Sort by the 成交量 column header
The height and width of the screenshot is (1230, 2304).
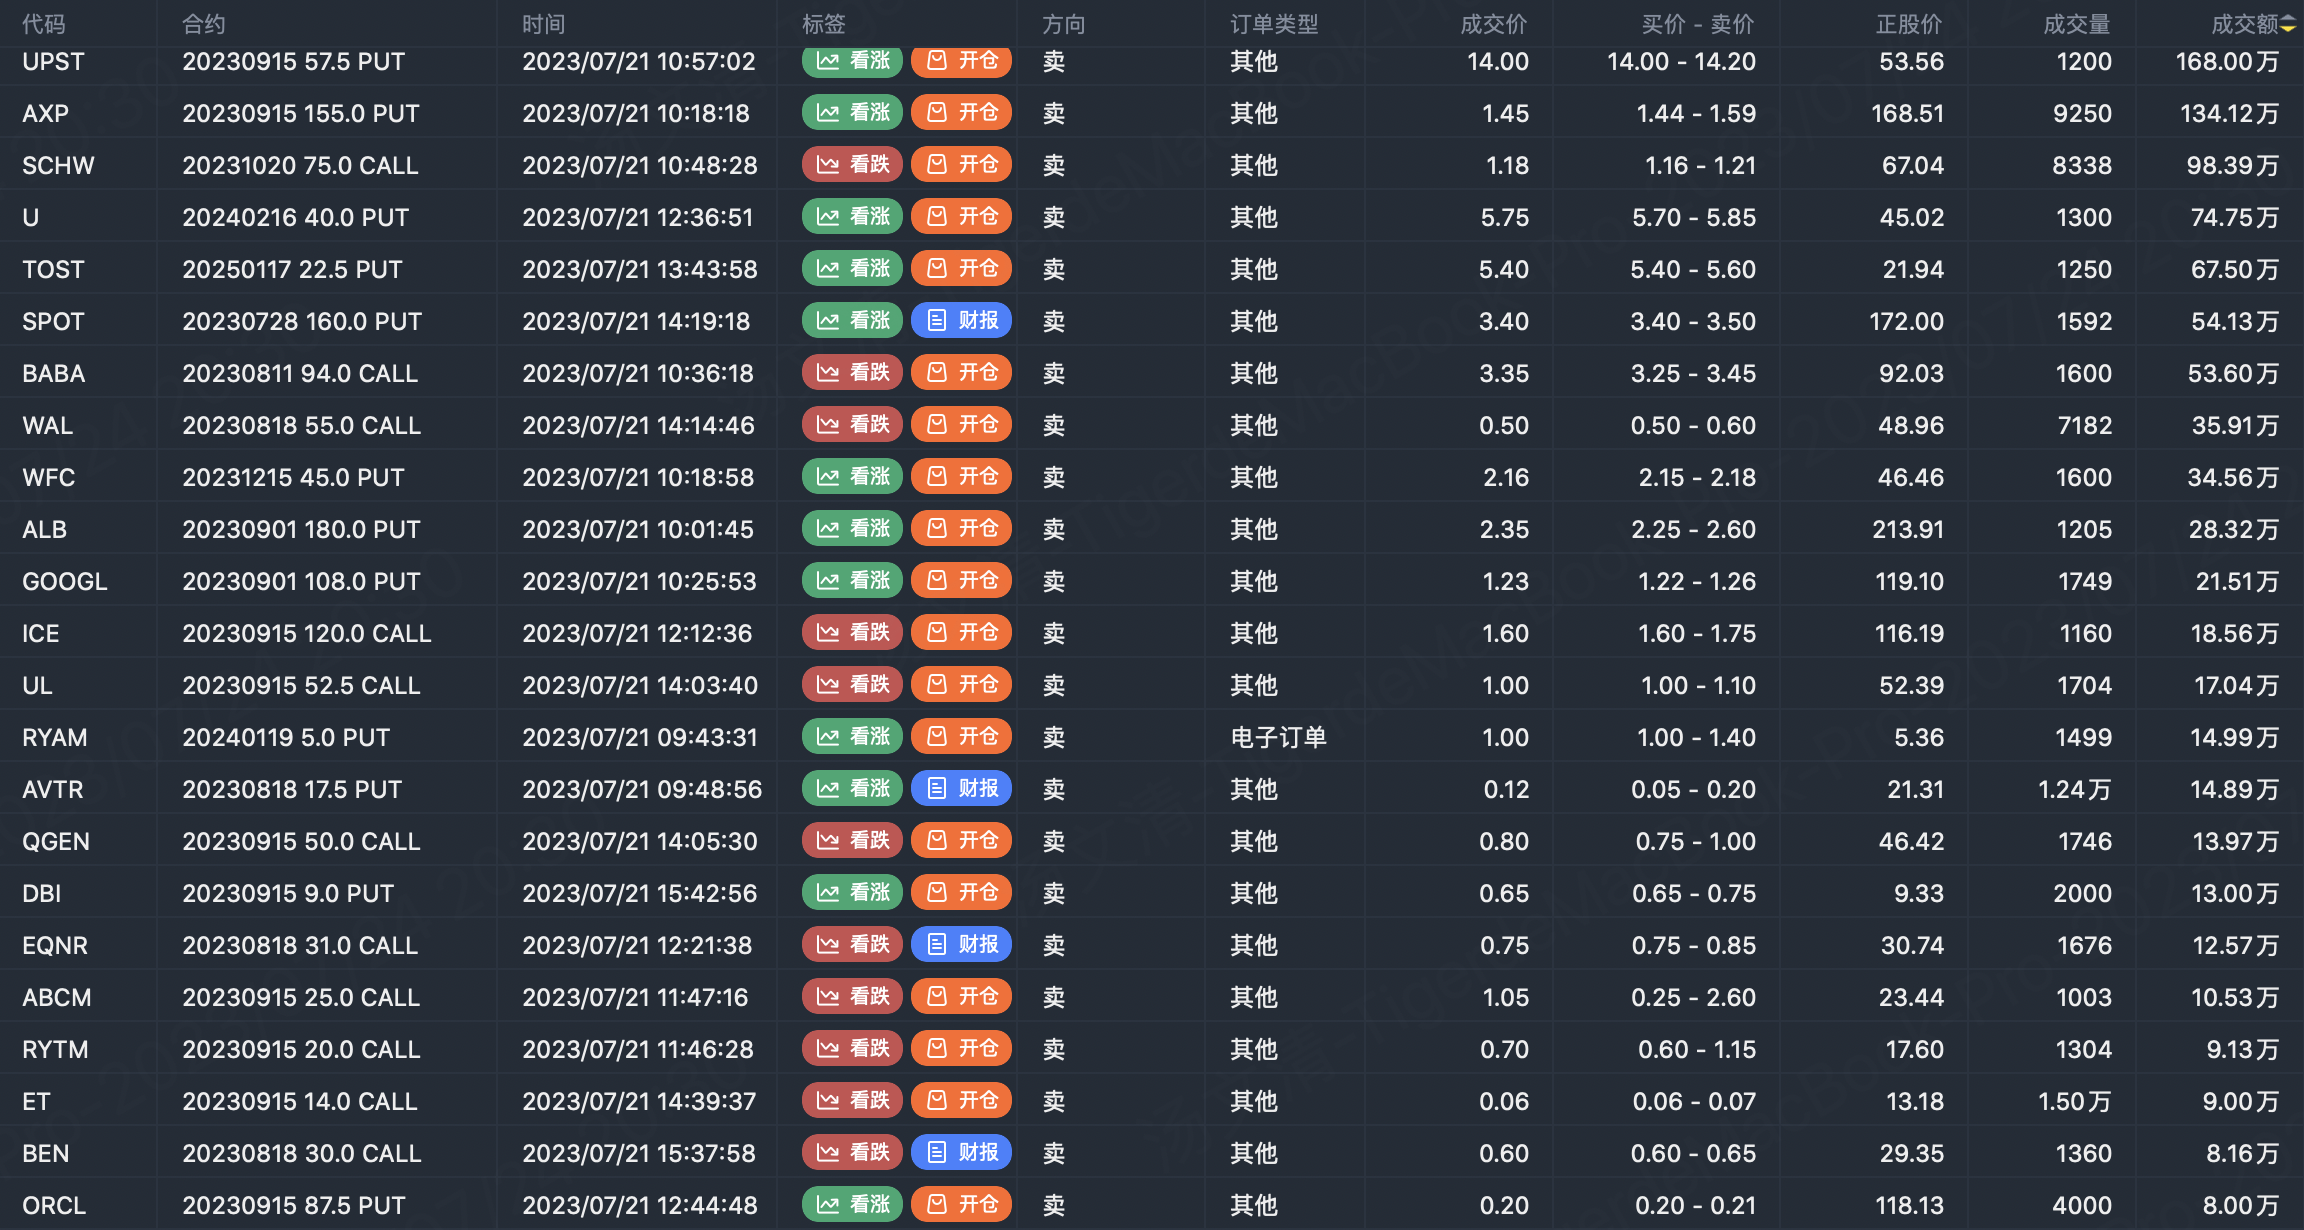(x=2076, y=25)
